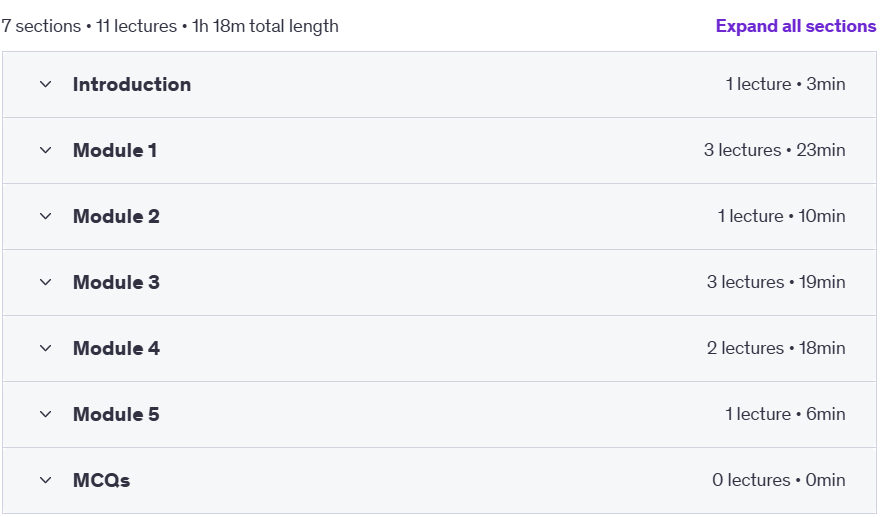The height and width of the screenshot is (517, 880).
Task: Expand all sections via the purple link
Action: (x=795, y=26)
